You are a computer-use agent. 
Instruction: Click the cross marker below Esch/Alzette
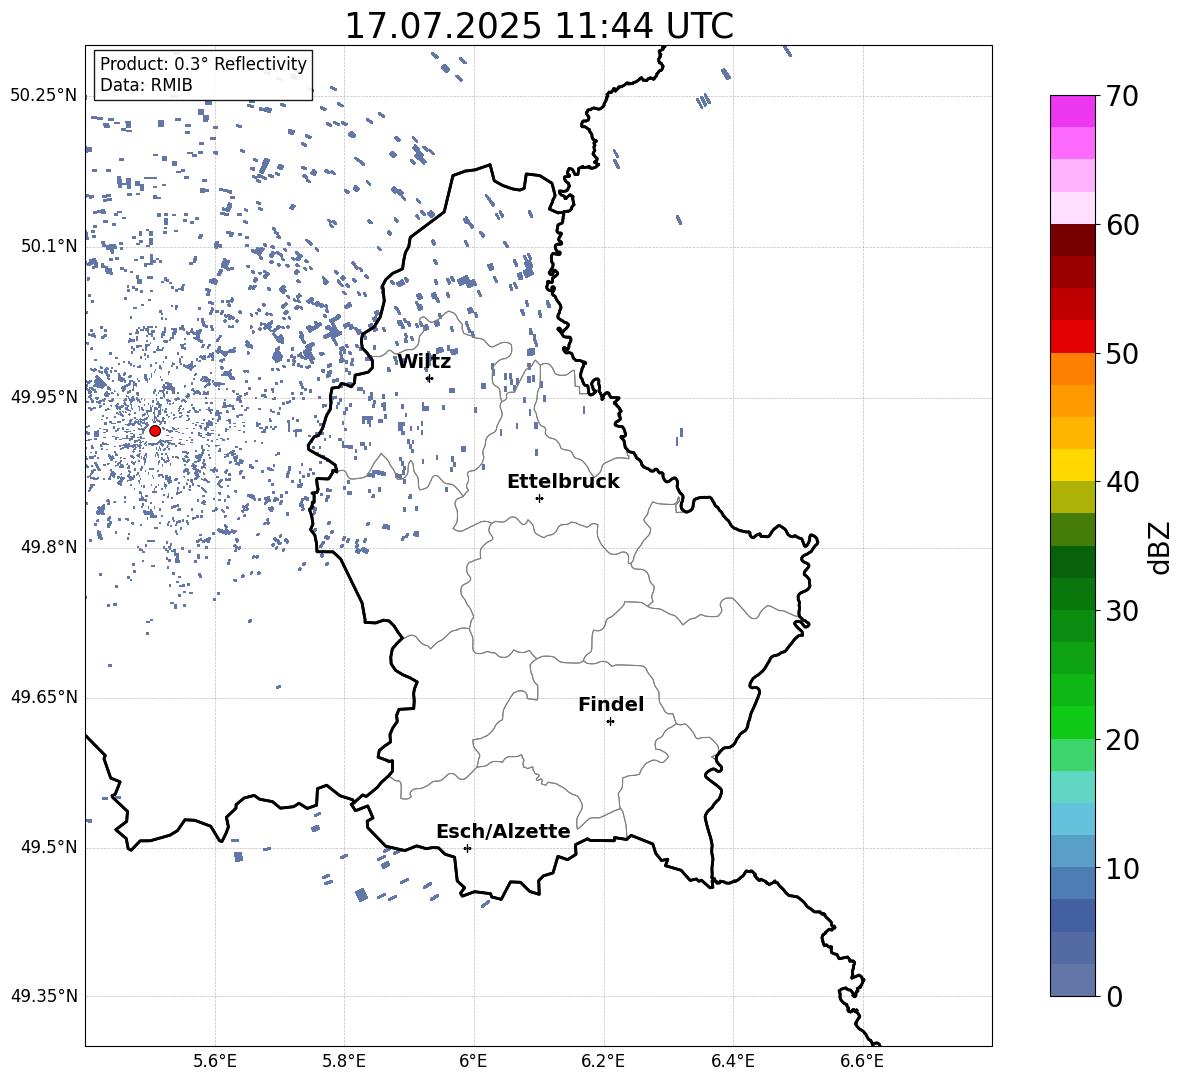pyautogui.click(x=467, y=848)
